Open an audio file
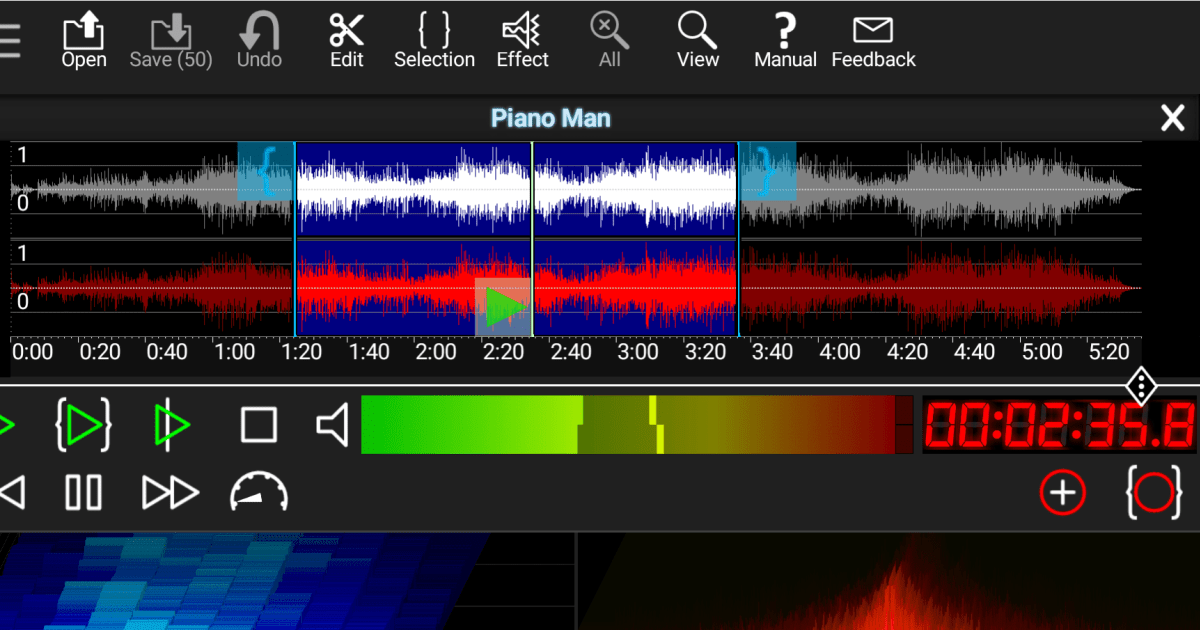Viewport: 1200px width, 630px height. pyautogui.click(x=83, y=38)
